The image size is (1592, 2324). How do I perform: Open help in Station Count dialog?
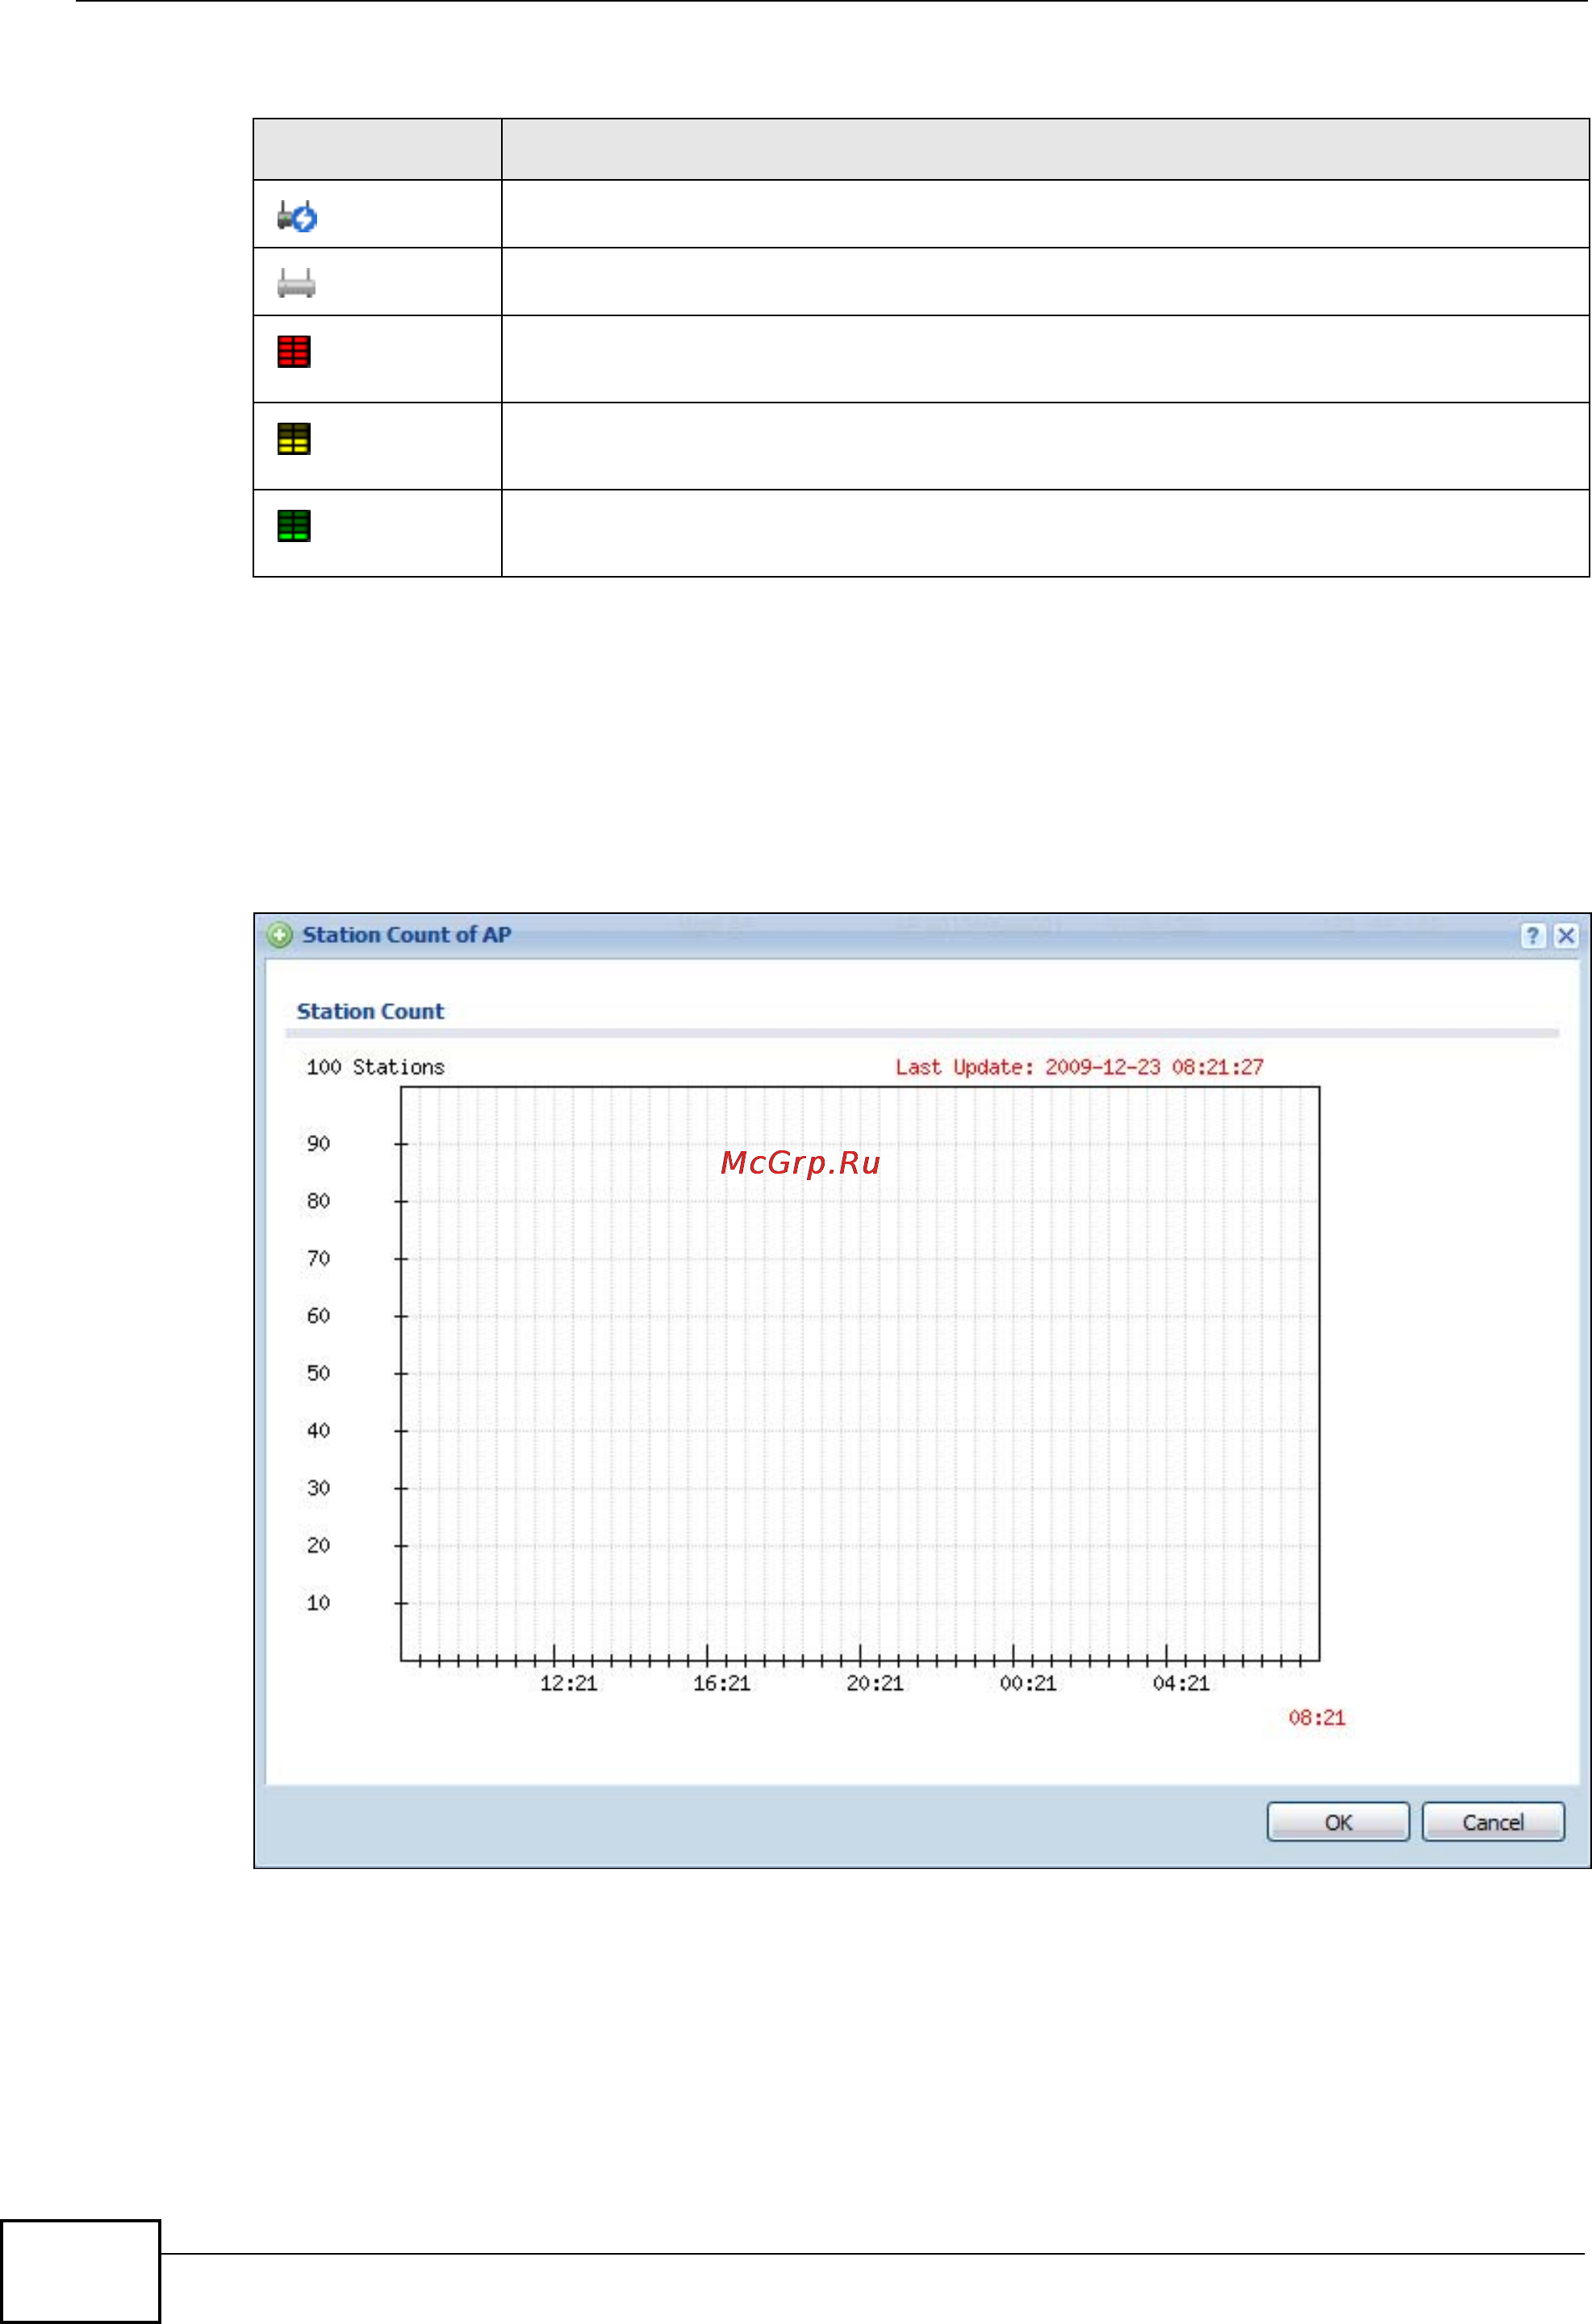click(x=1533, y=935)
